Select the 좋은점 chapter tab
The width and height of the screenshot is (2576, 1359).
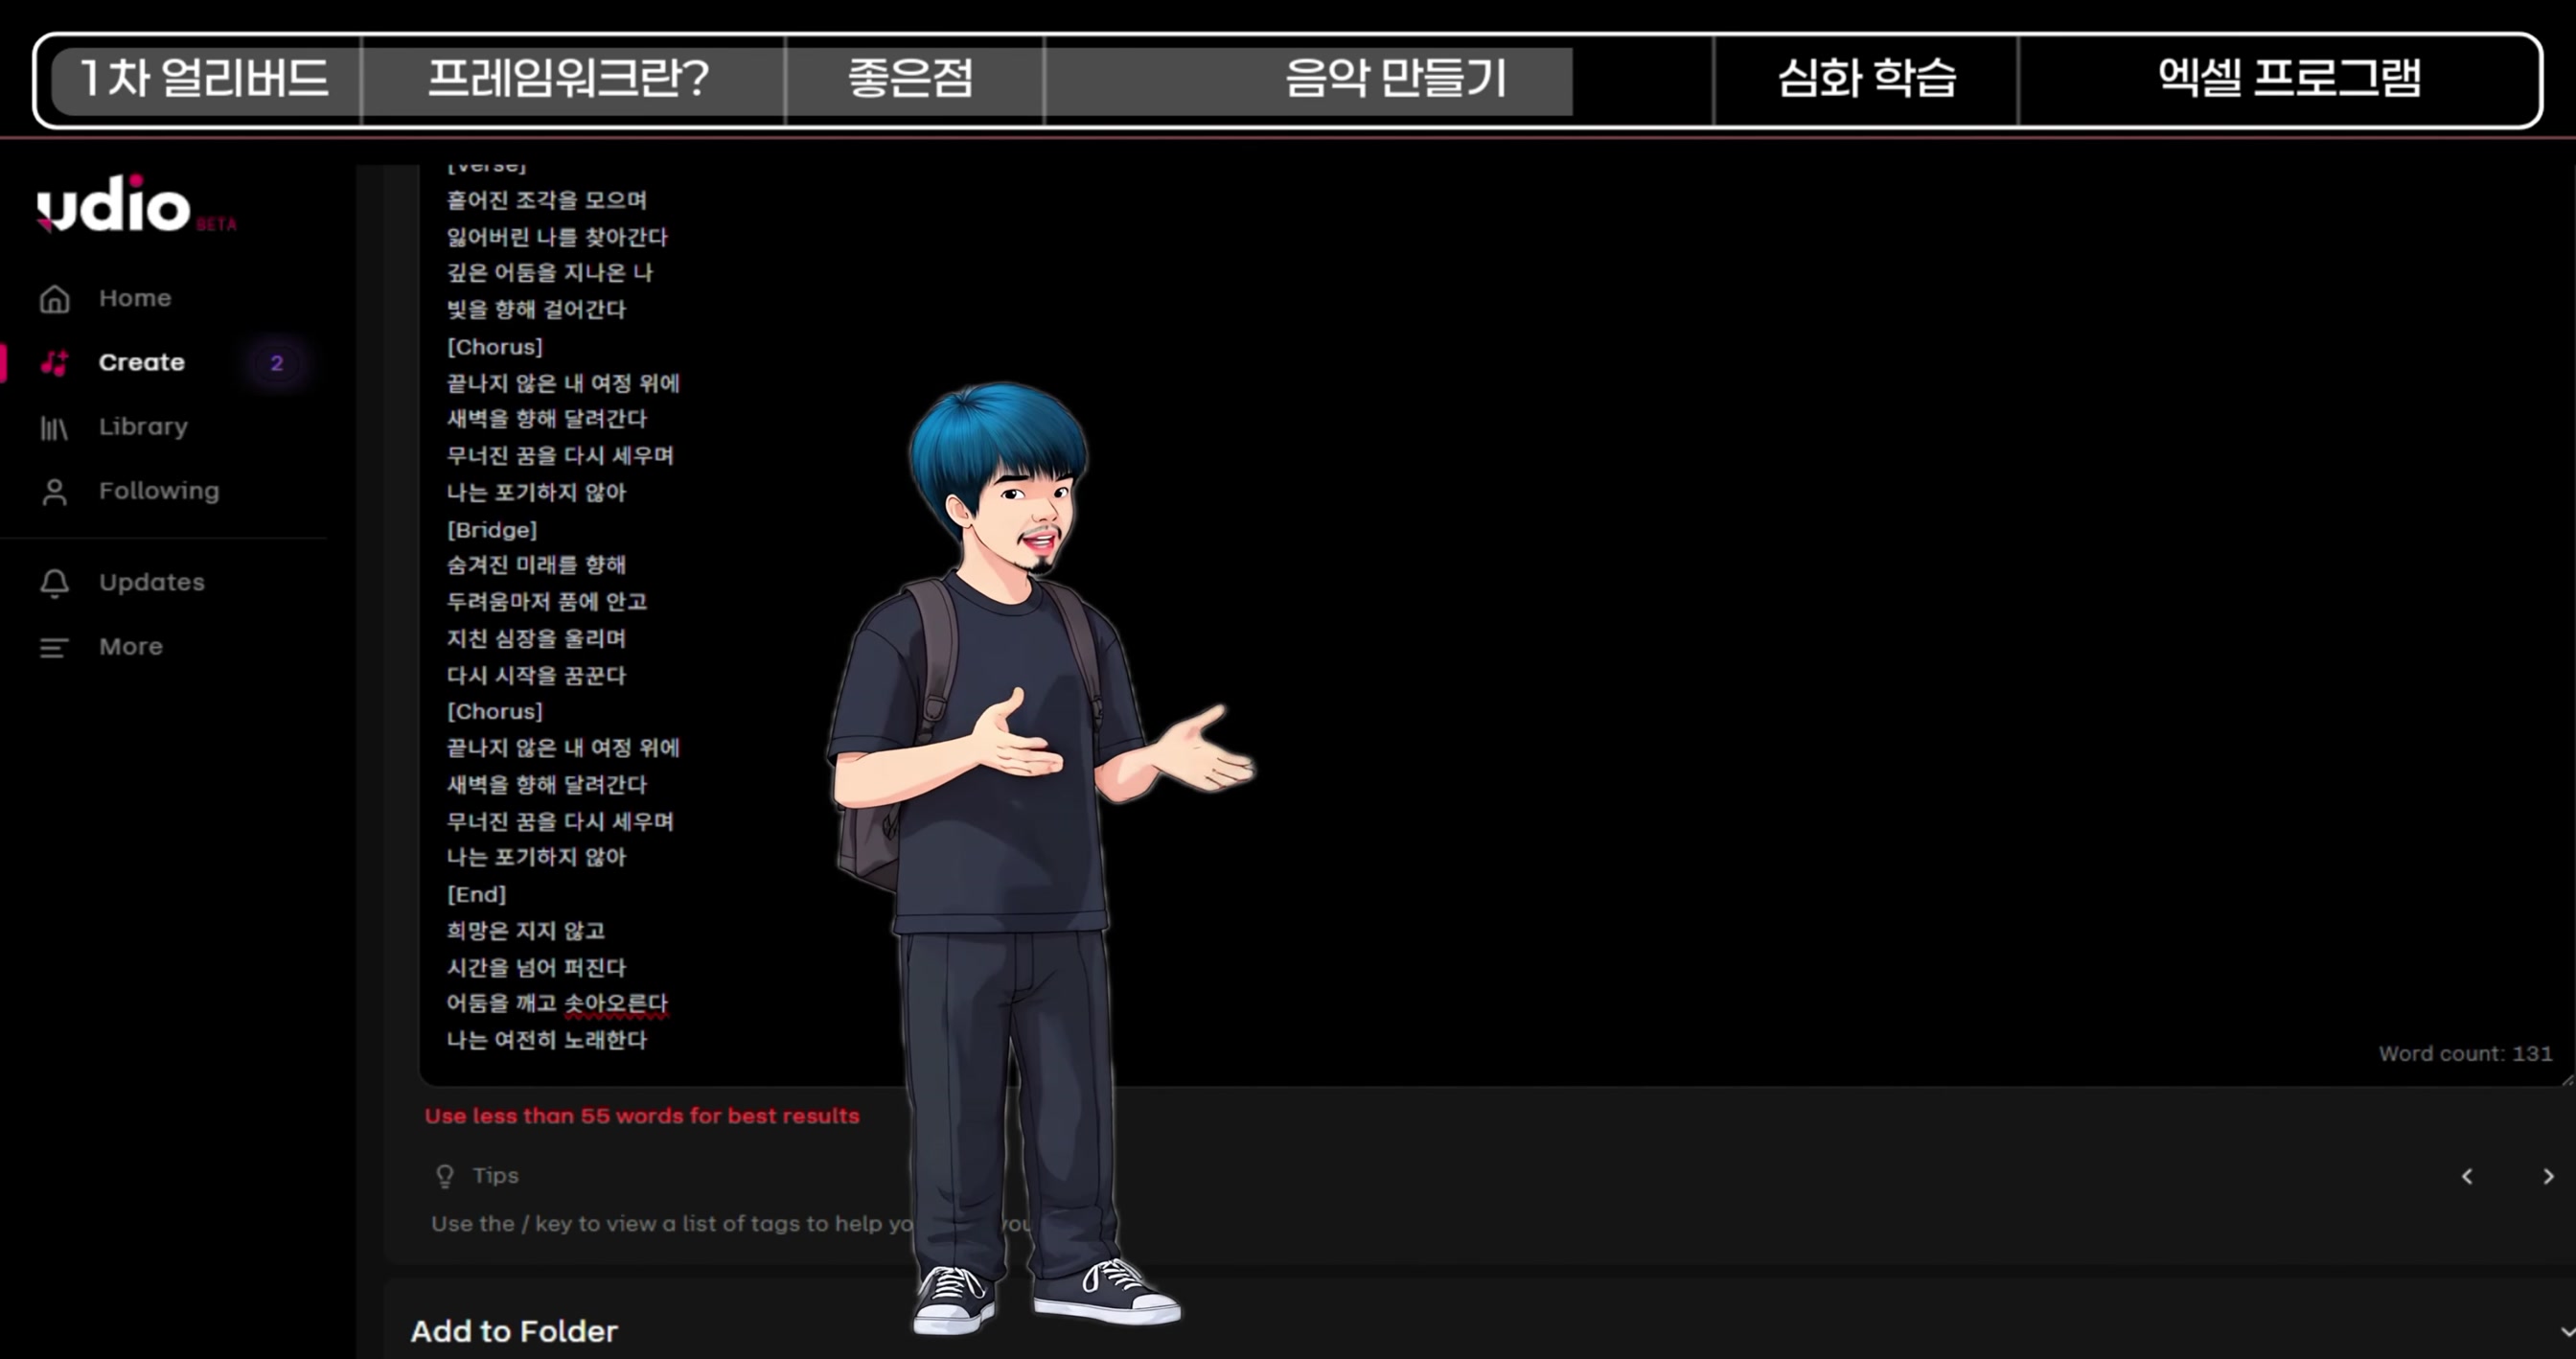point(911,79)
